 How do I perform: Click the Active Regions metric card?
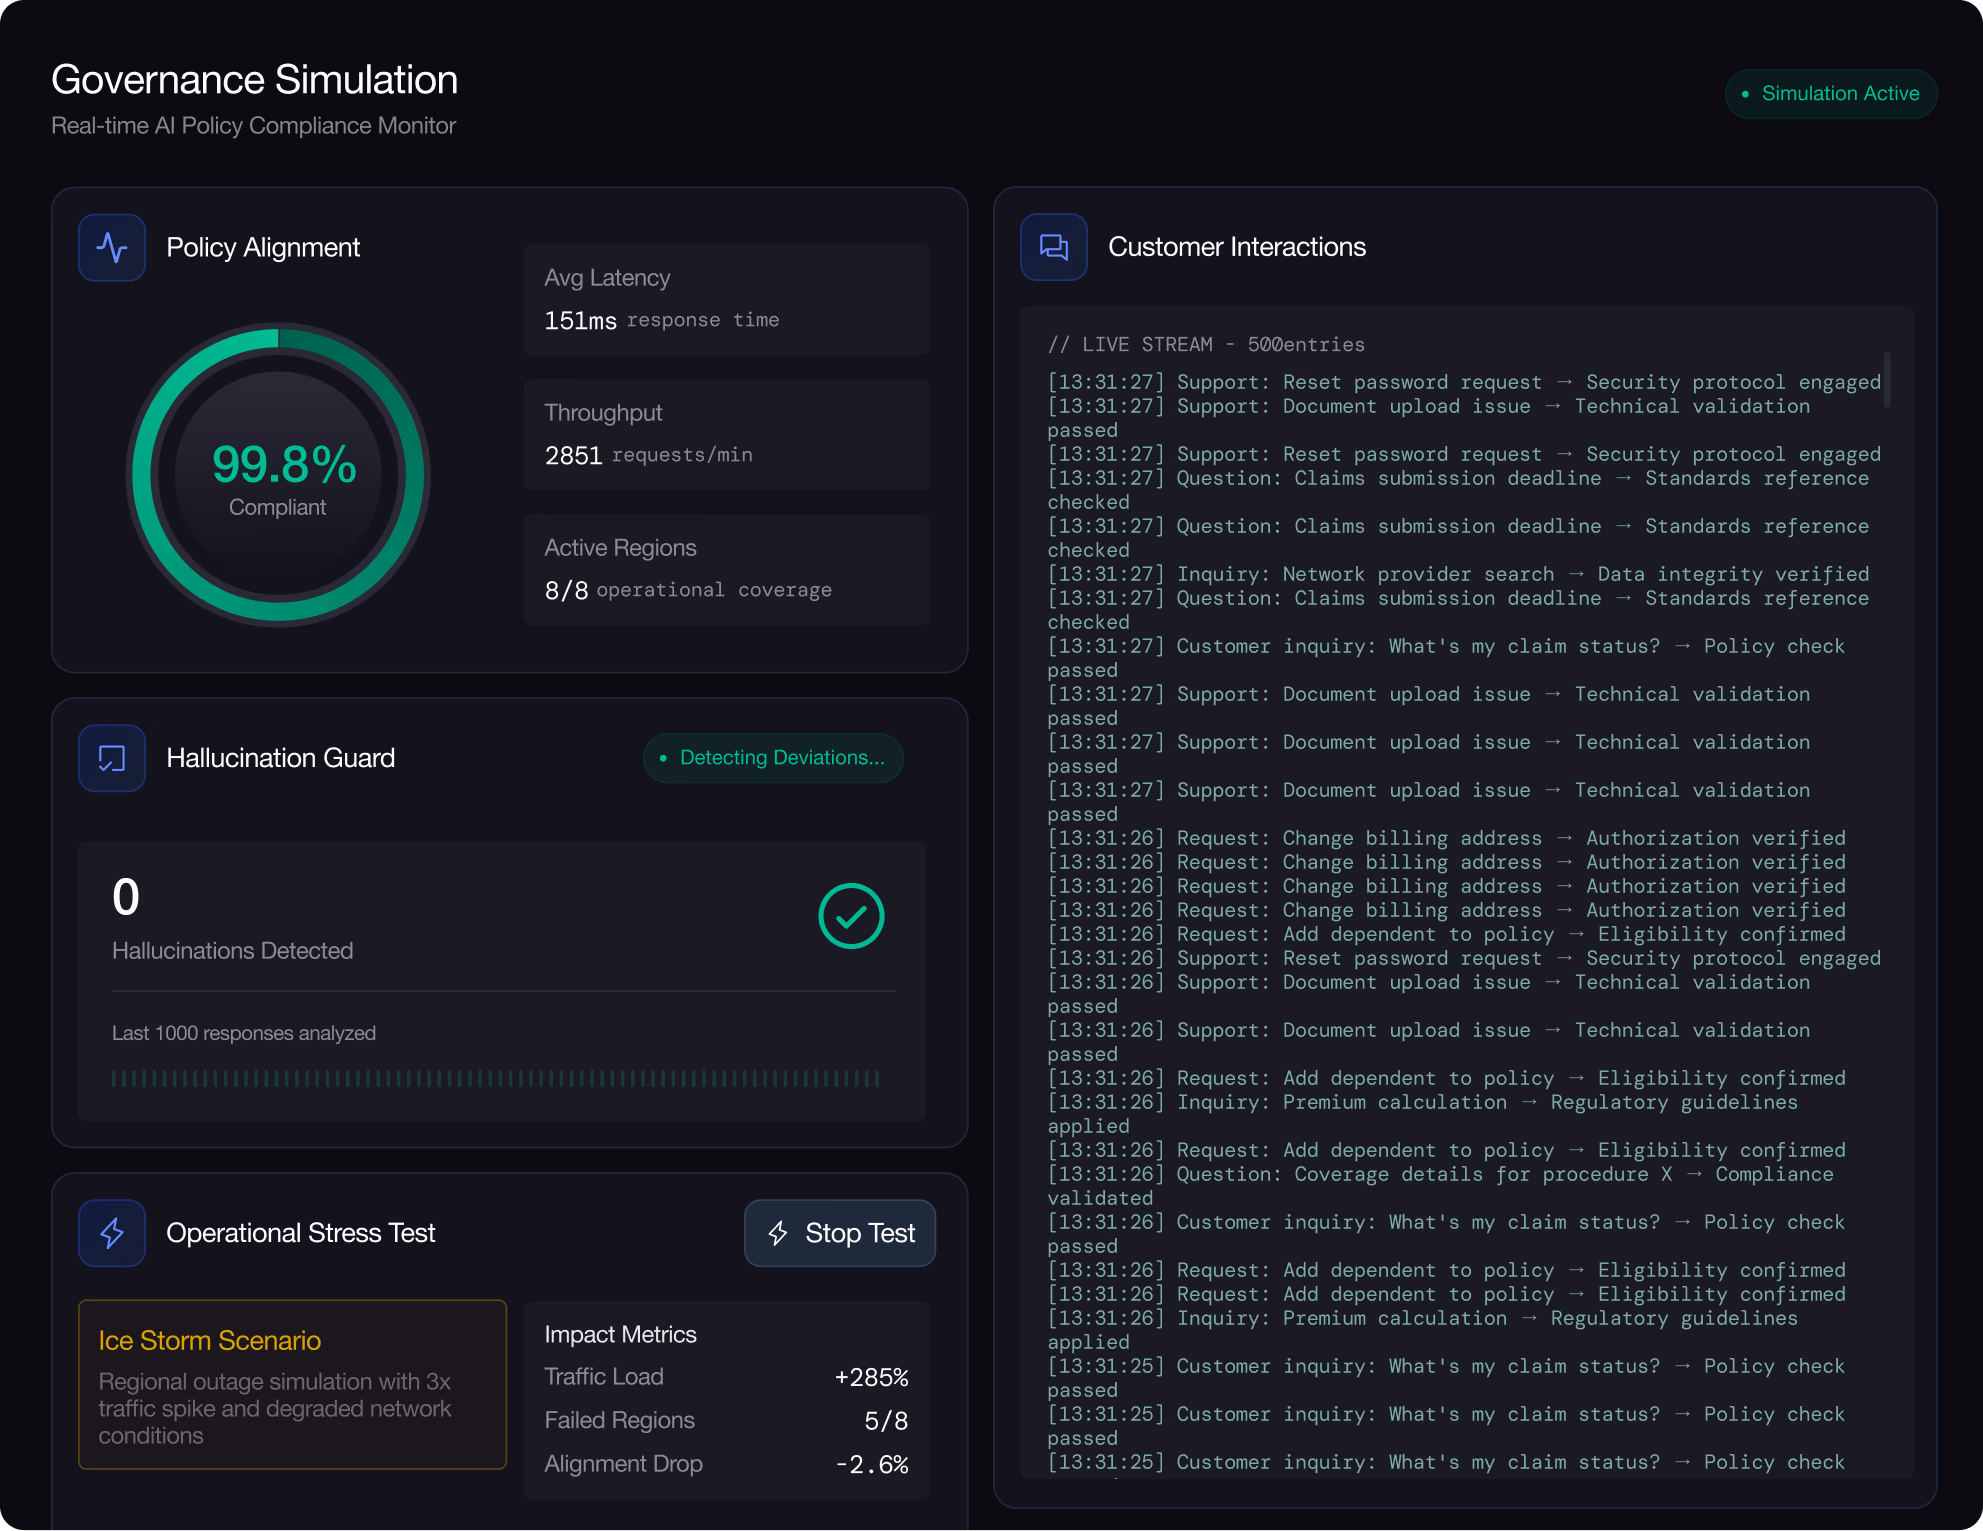click(726, 569)
